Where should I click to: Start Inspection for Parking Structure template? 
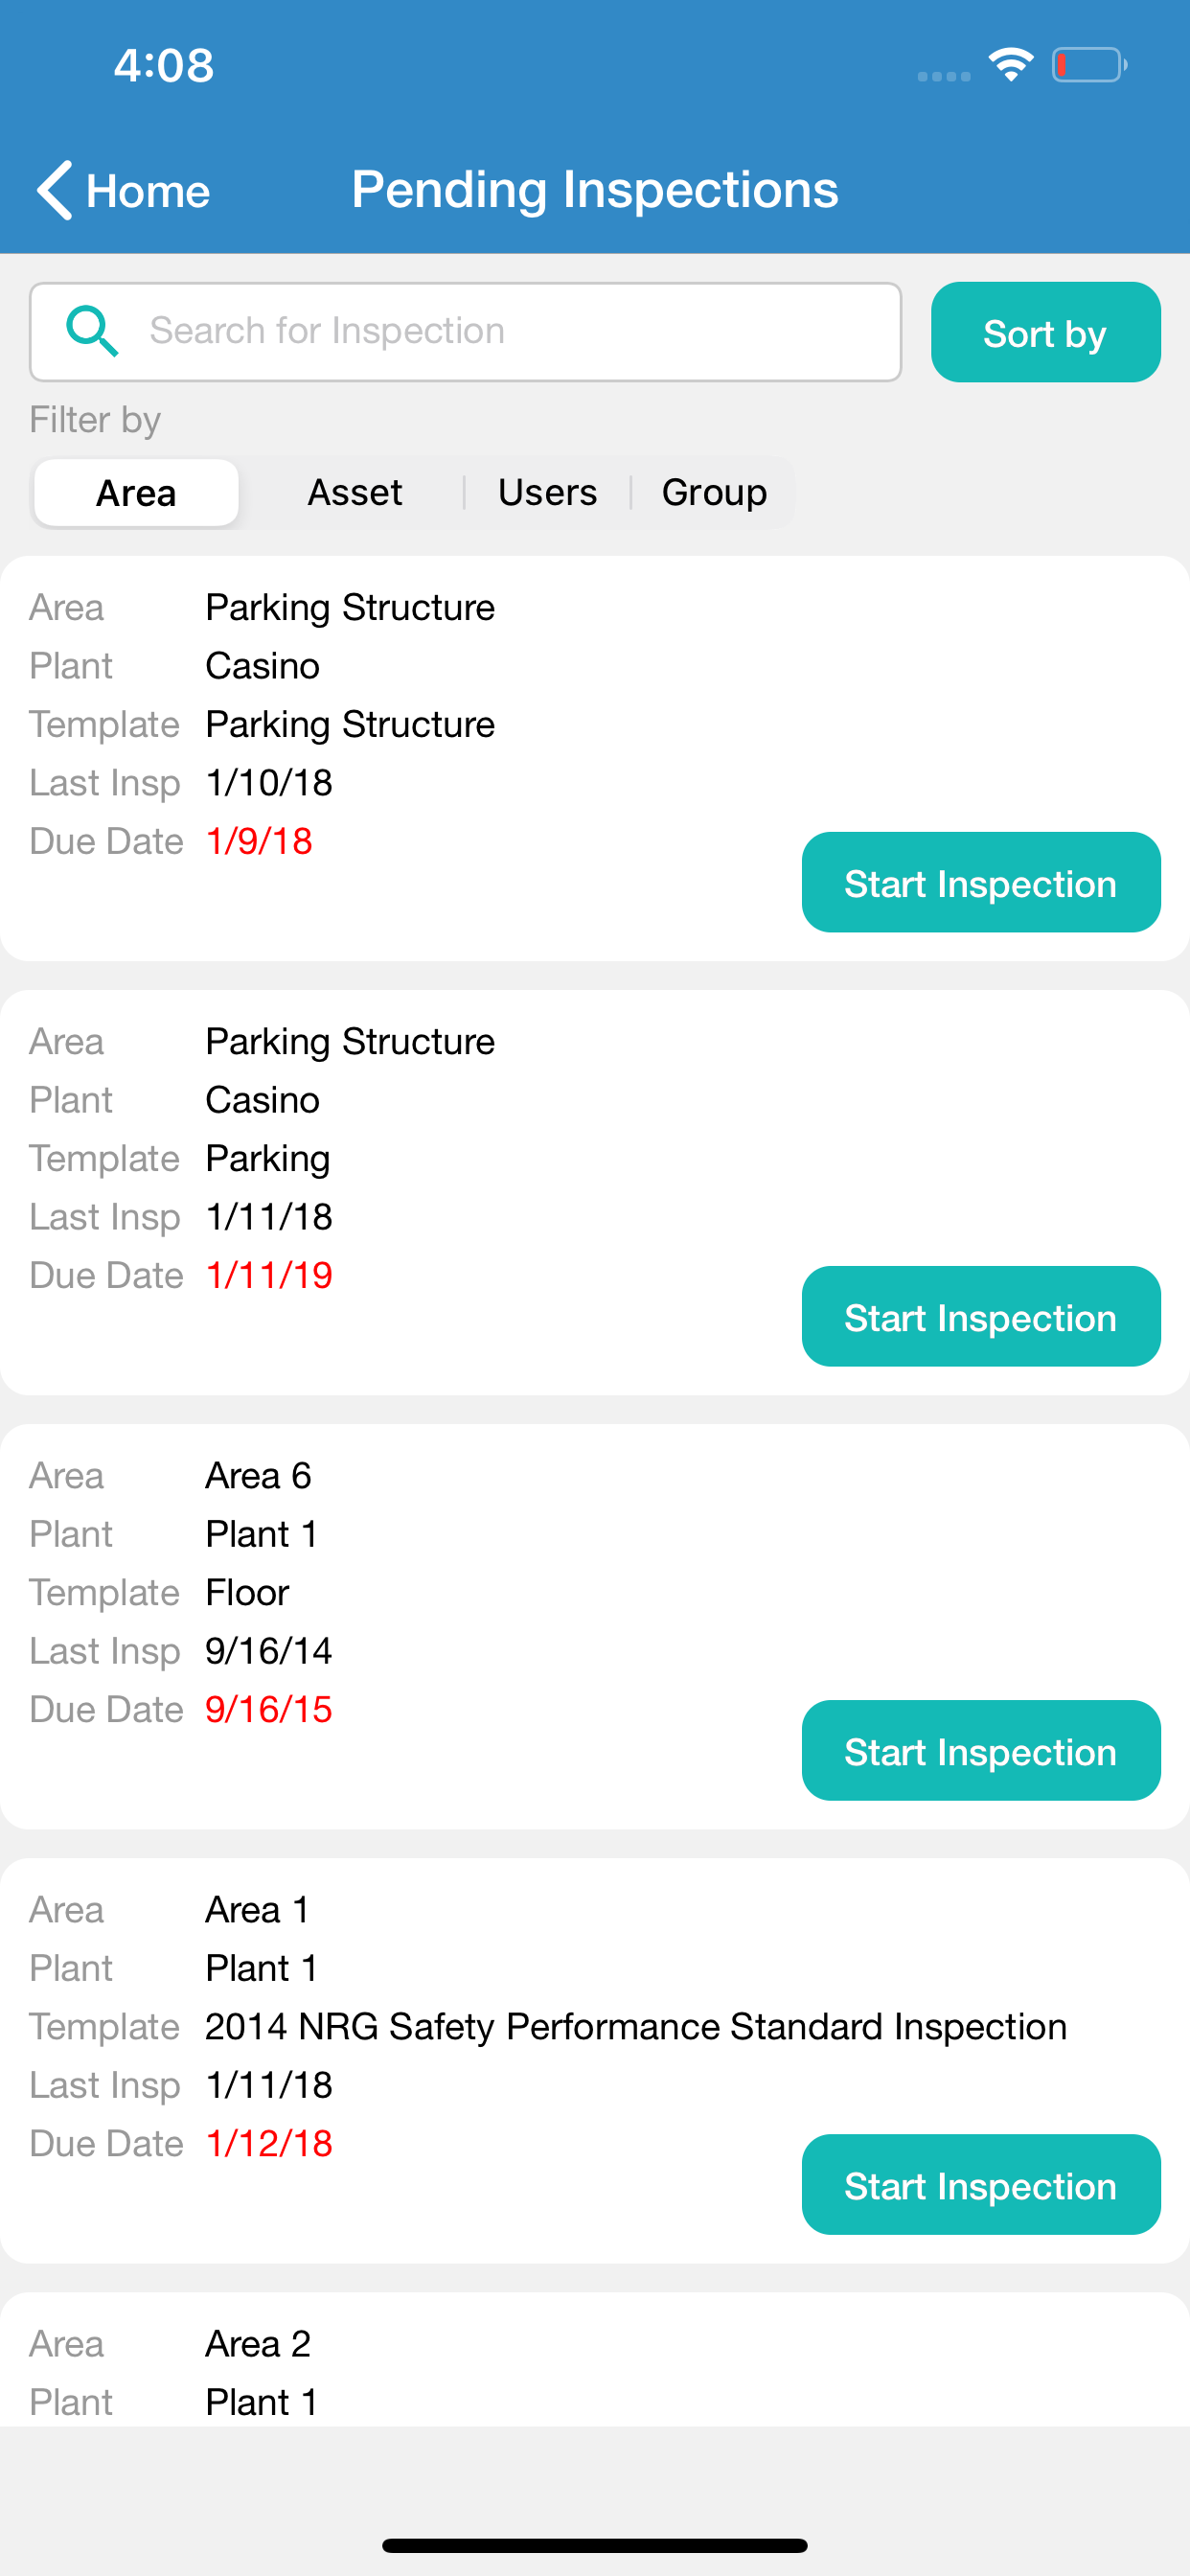pos(981,882)
